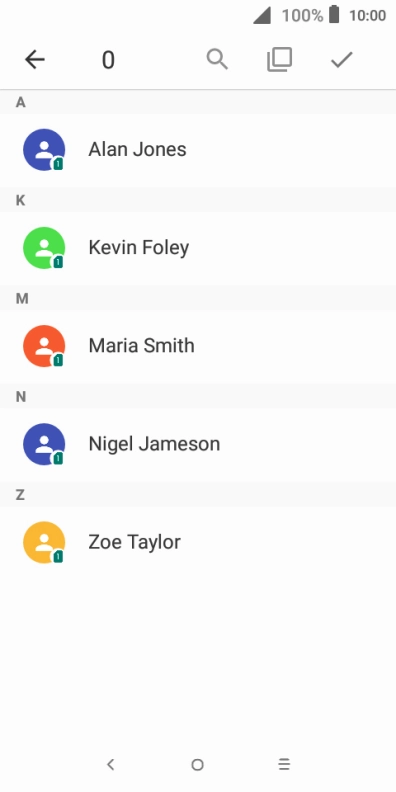Tap Alan Jones's blue avatar
This screenshot has width=396, height=792.
point(44,150)
